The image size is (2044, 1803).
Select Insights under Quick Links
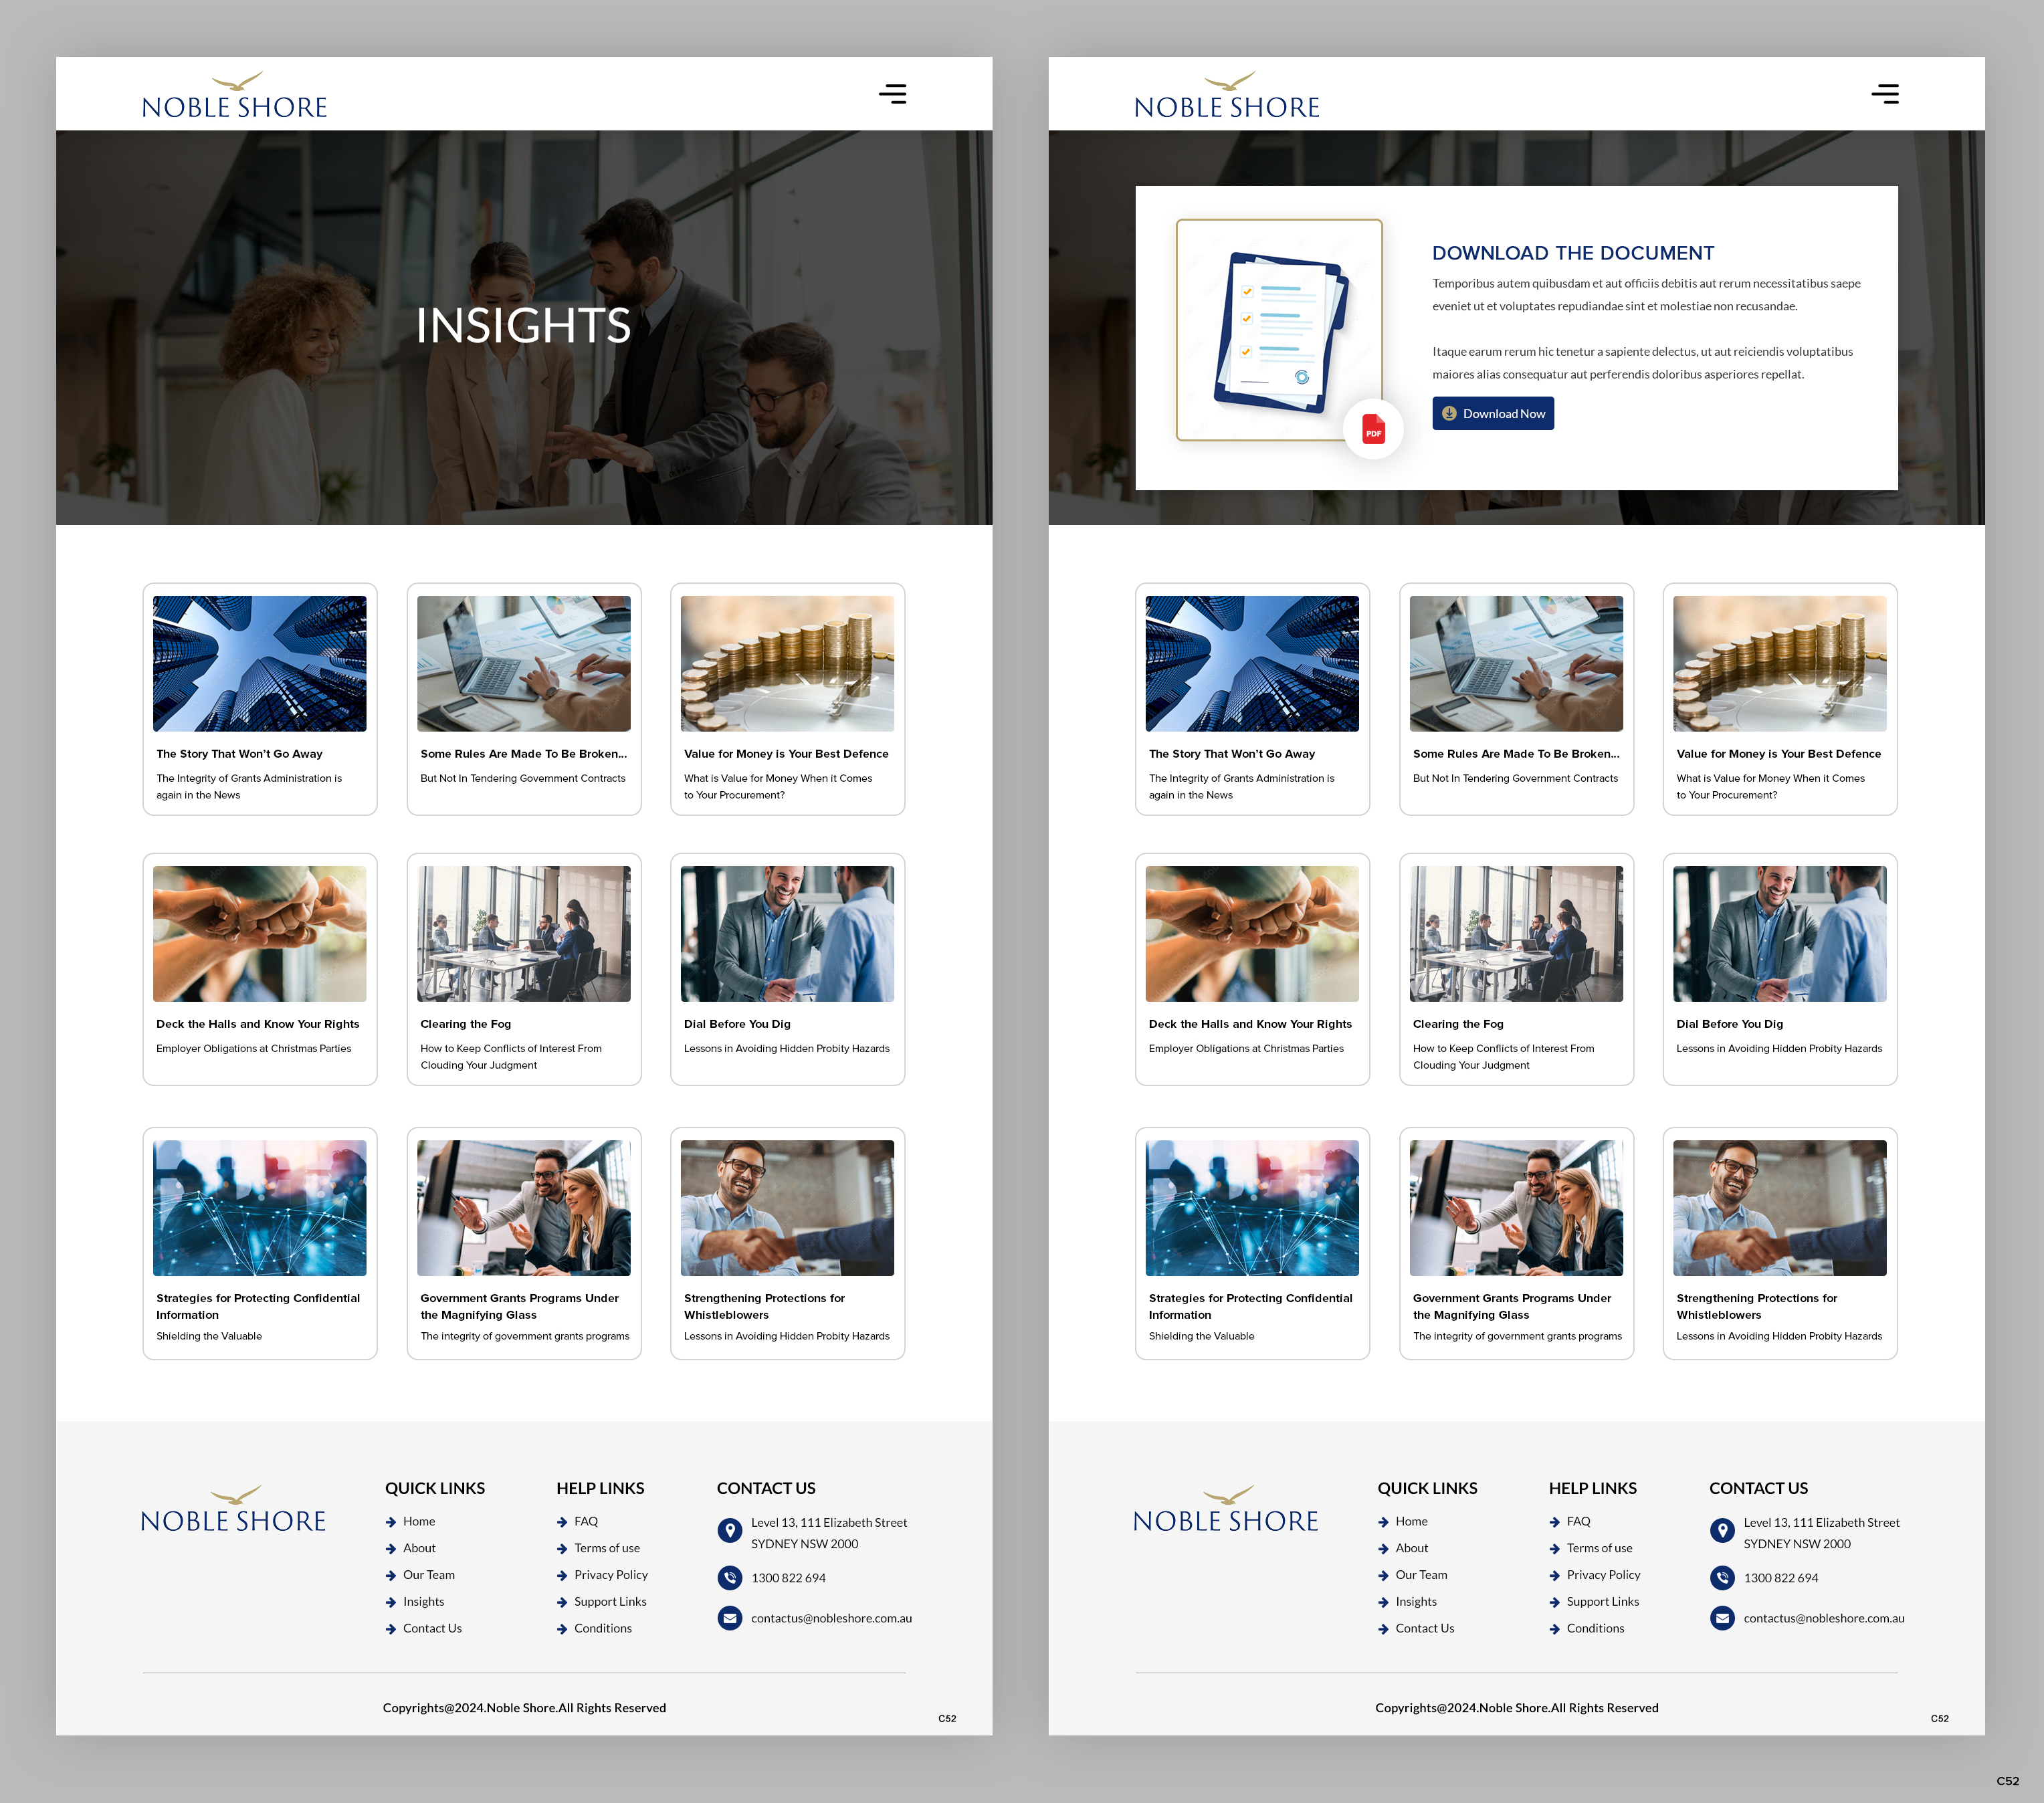click(x=424, y=1601)
